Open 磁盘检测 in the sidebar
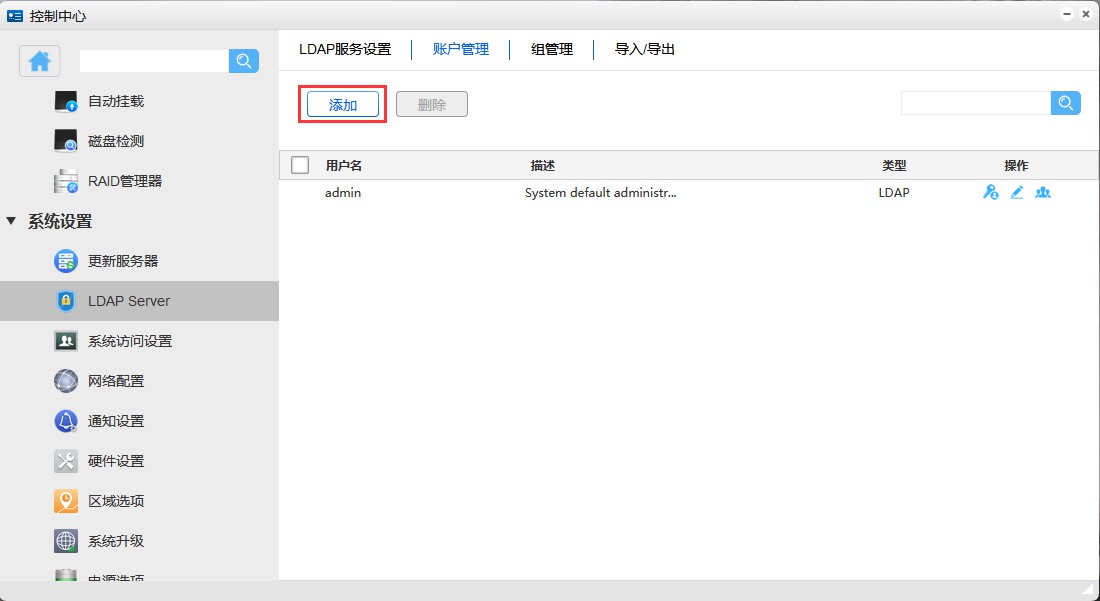 pos(115,141)
